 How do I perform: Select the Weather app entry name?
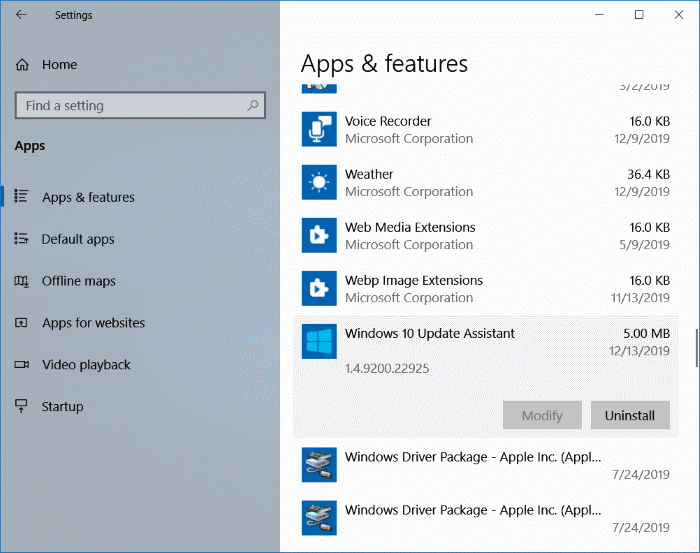pyautogui.click(x=369, y=174)
